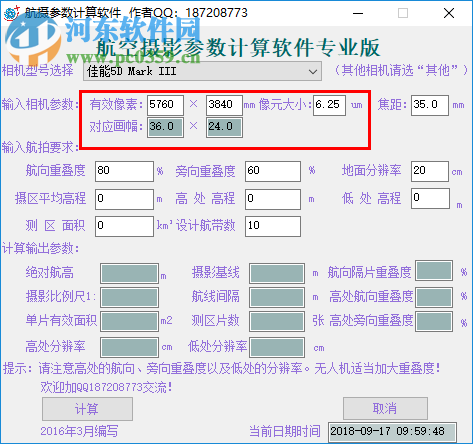Click the effective pixel width field 5760
This screenshot has height=444, width=473.
[165, 105]
